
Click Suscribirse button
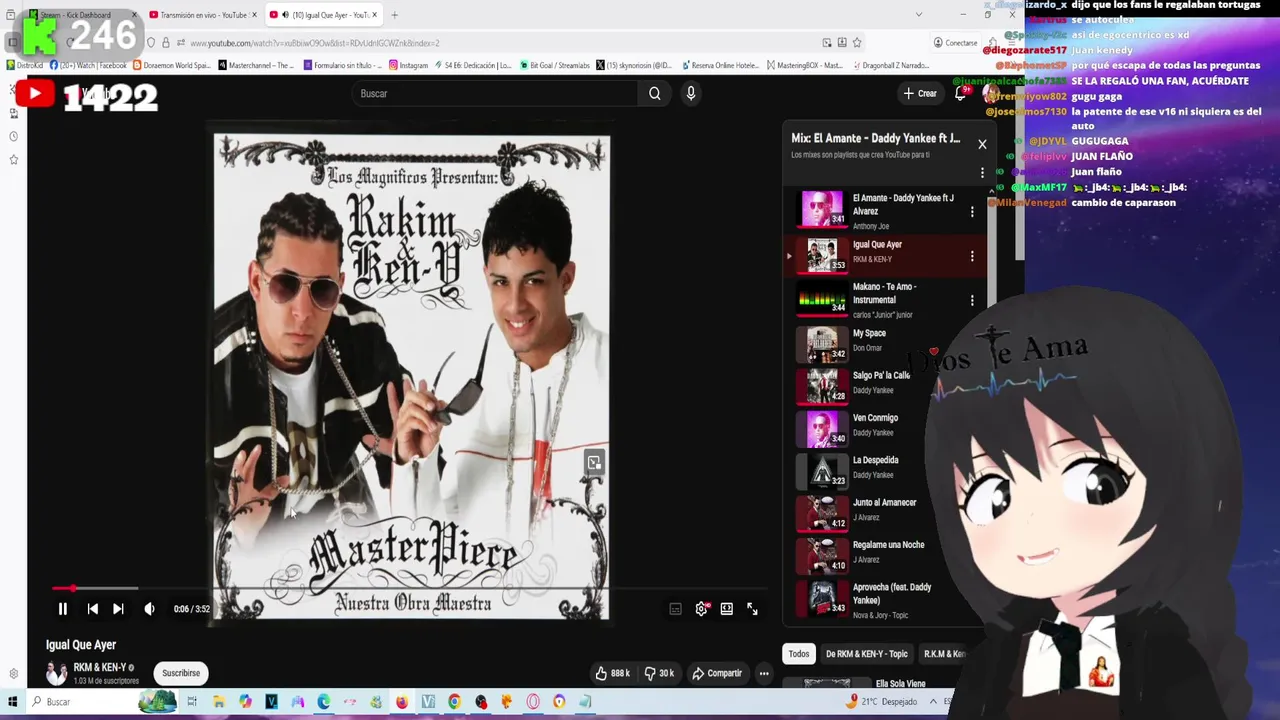pyautogui.click(x=181, y=673)
